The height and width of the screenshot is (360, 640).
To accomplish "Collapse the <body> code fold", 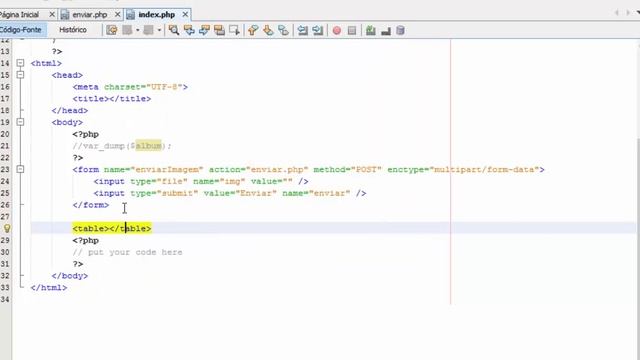I will coord(20,122).
